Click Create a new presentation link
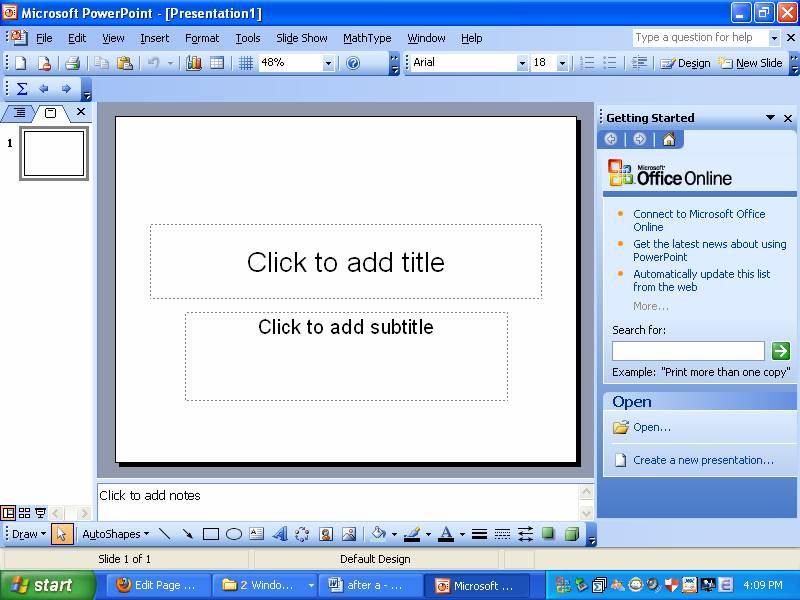Screen dimensions: 800x600 (x=703, y=460)
